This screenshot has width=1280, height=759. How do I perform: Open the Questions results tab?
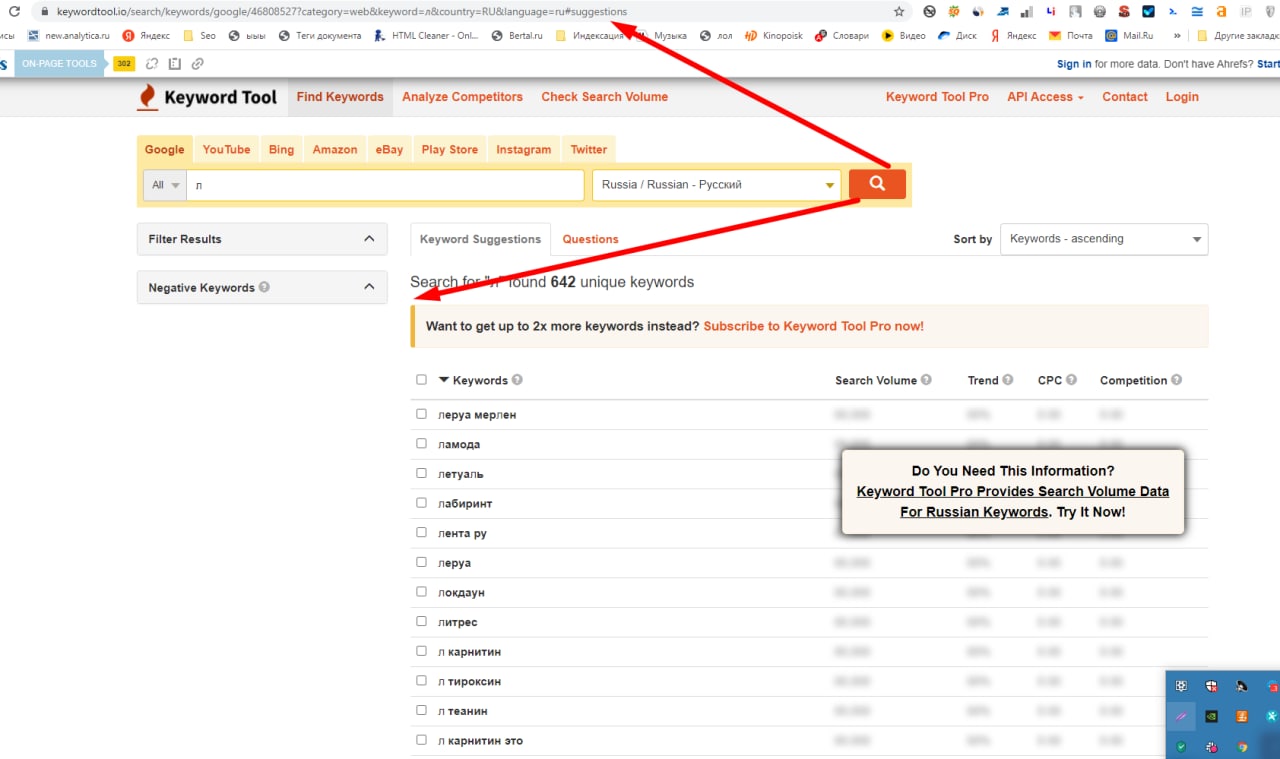pyautogui.click(x=590, y=239)
